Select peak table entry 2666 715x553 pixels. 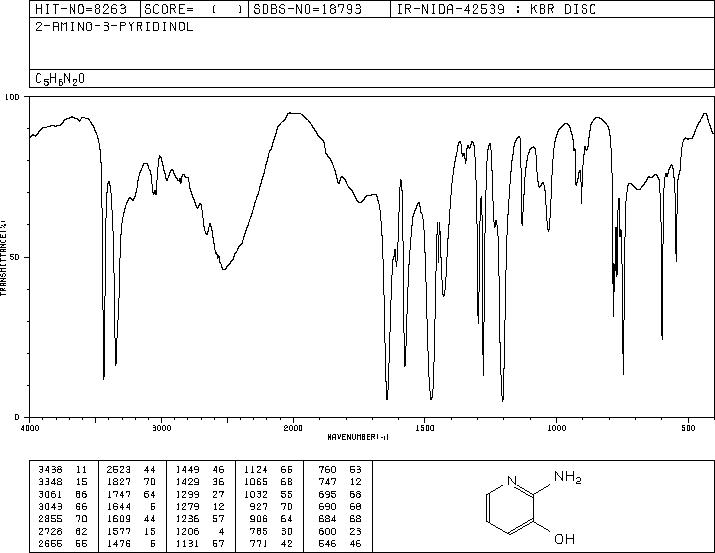(50, 544)
